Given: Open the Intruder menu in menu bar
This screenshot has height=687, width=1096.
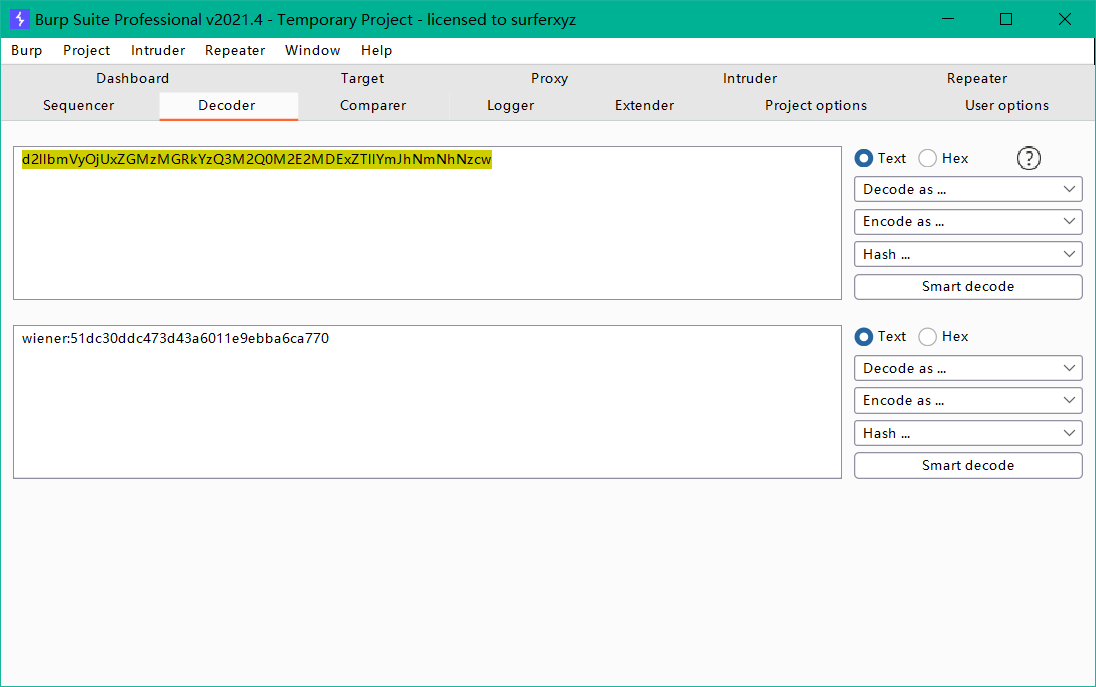Looking at the screenshot, I should point(158,50).
